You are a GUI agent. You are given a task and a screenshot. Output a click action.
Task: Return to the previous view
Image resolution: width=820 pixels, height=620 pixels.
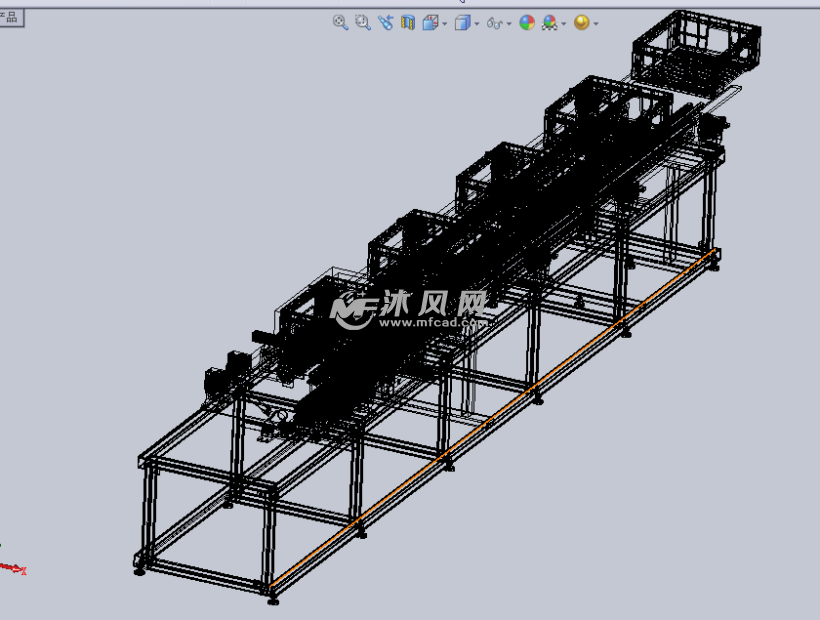[x=386, y=22]
